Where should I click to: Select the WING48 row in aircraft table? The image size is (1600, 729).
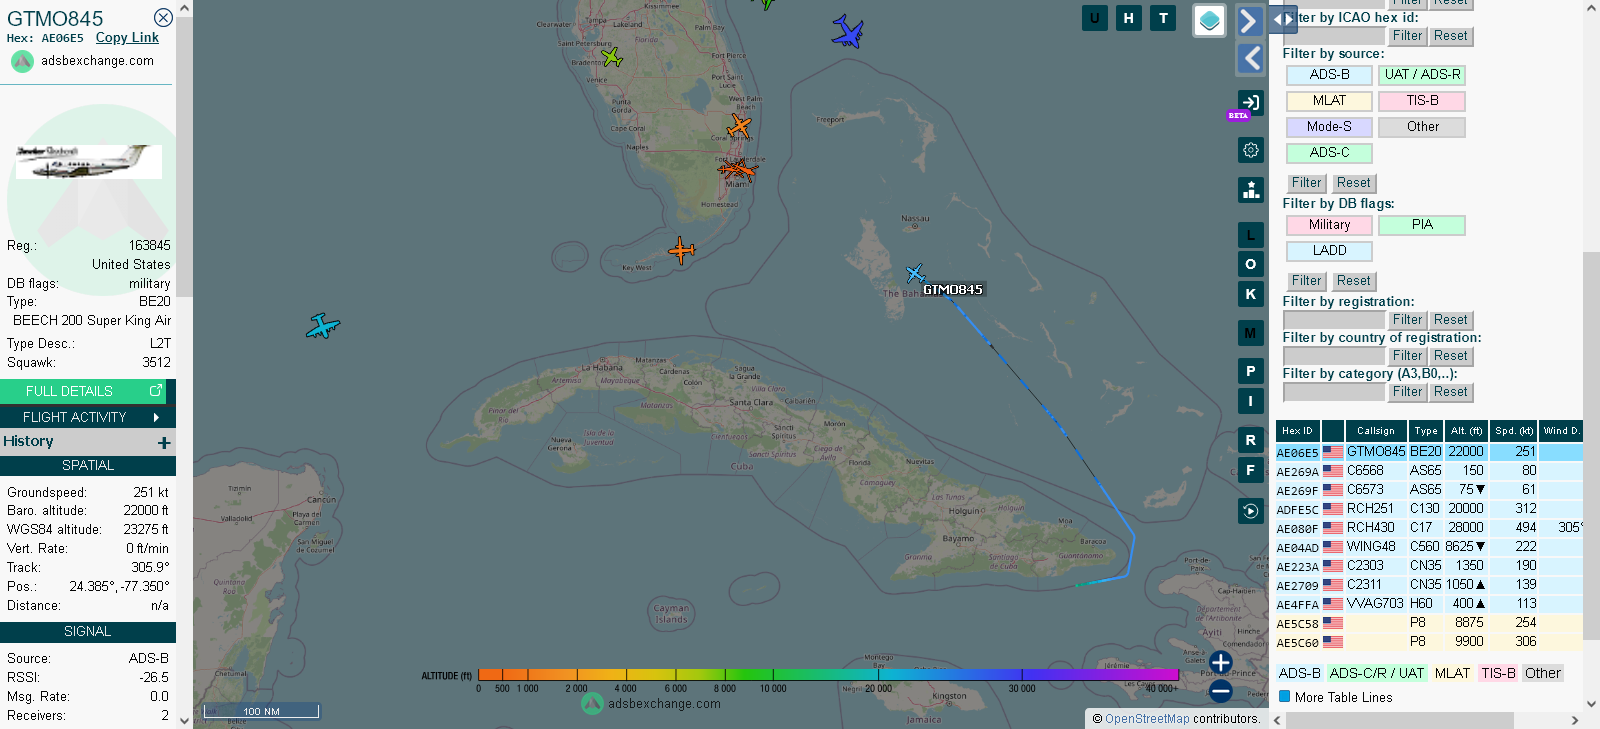pos(1429,547)
